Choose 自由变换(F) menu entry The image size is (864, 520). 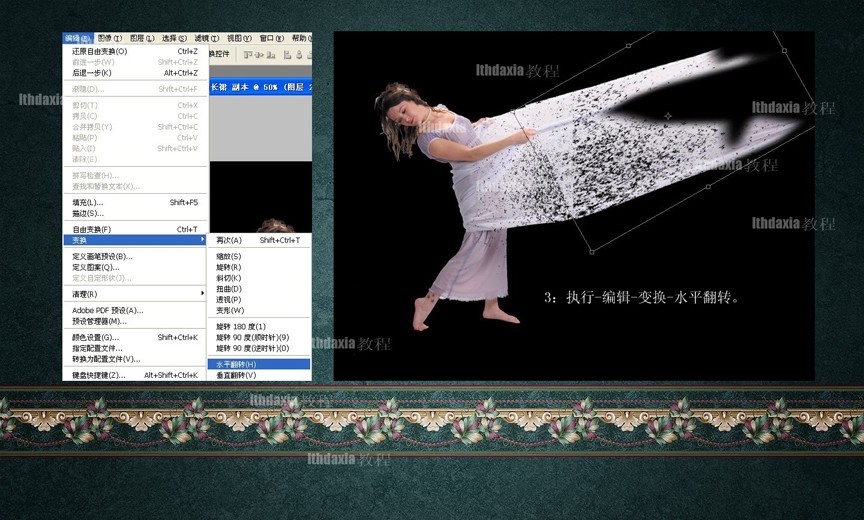click(x=135, y=229)
